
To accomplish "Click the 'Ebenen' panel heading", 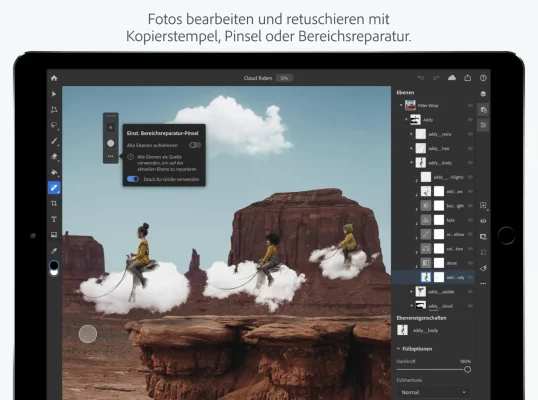I will (405, 92).
